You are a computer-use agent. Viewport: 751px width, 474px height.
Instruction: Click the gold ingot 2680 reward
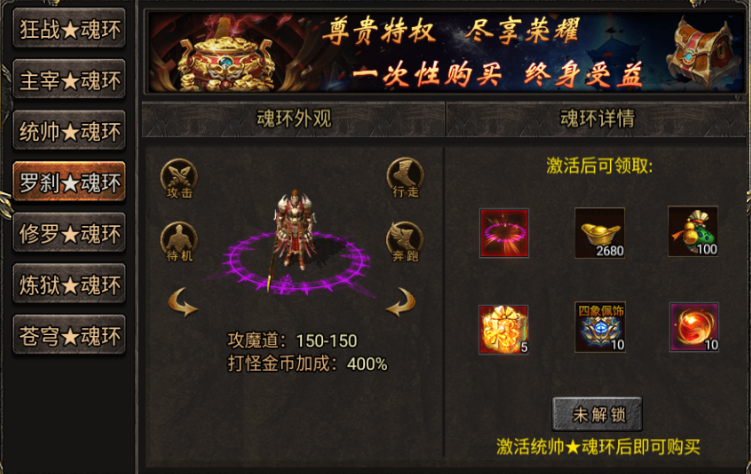600,233
